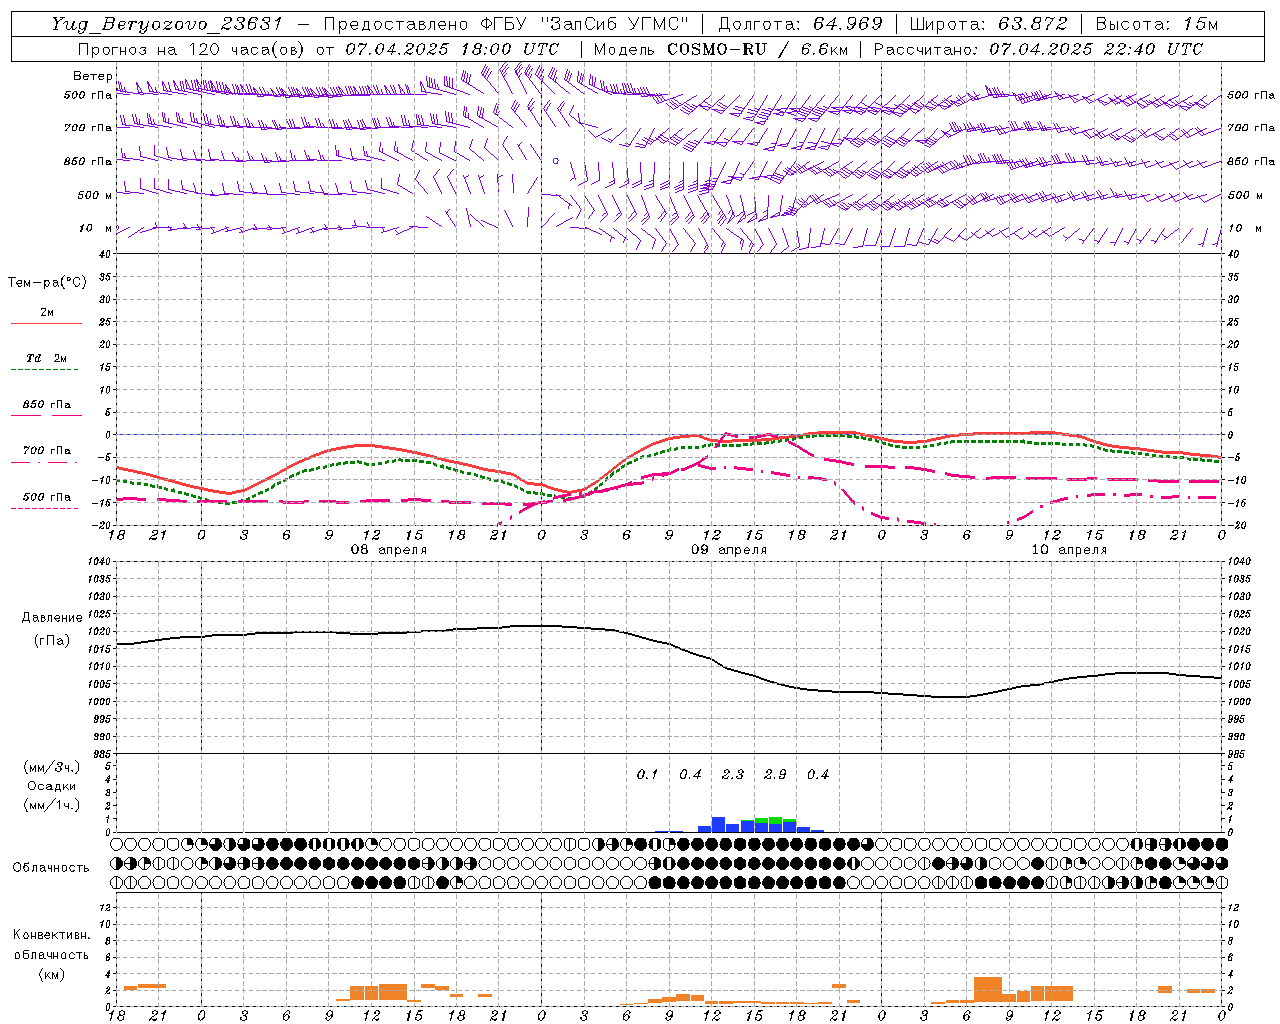Viewport: 1280px width, 1024px height.
Task: Click the (мм/3ч.) units label
Action: click(51, 767)
